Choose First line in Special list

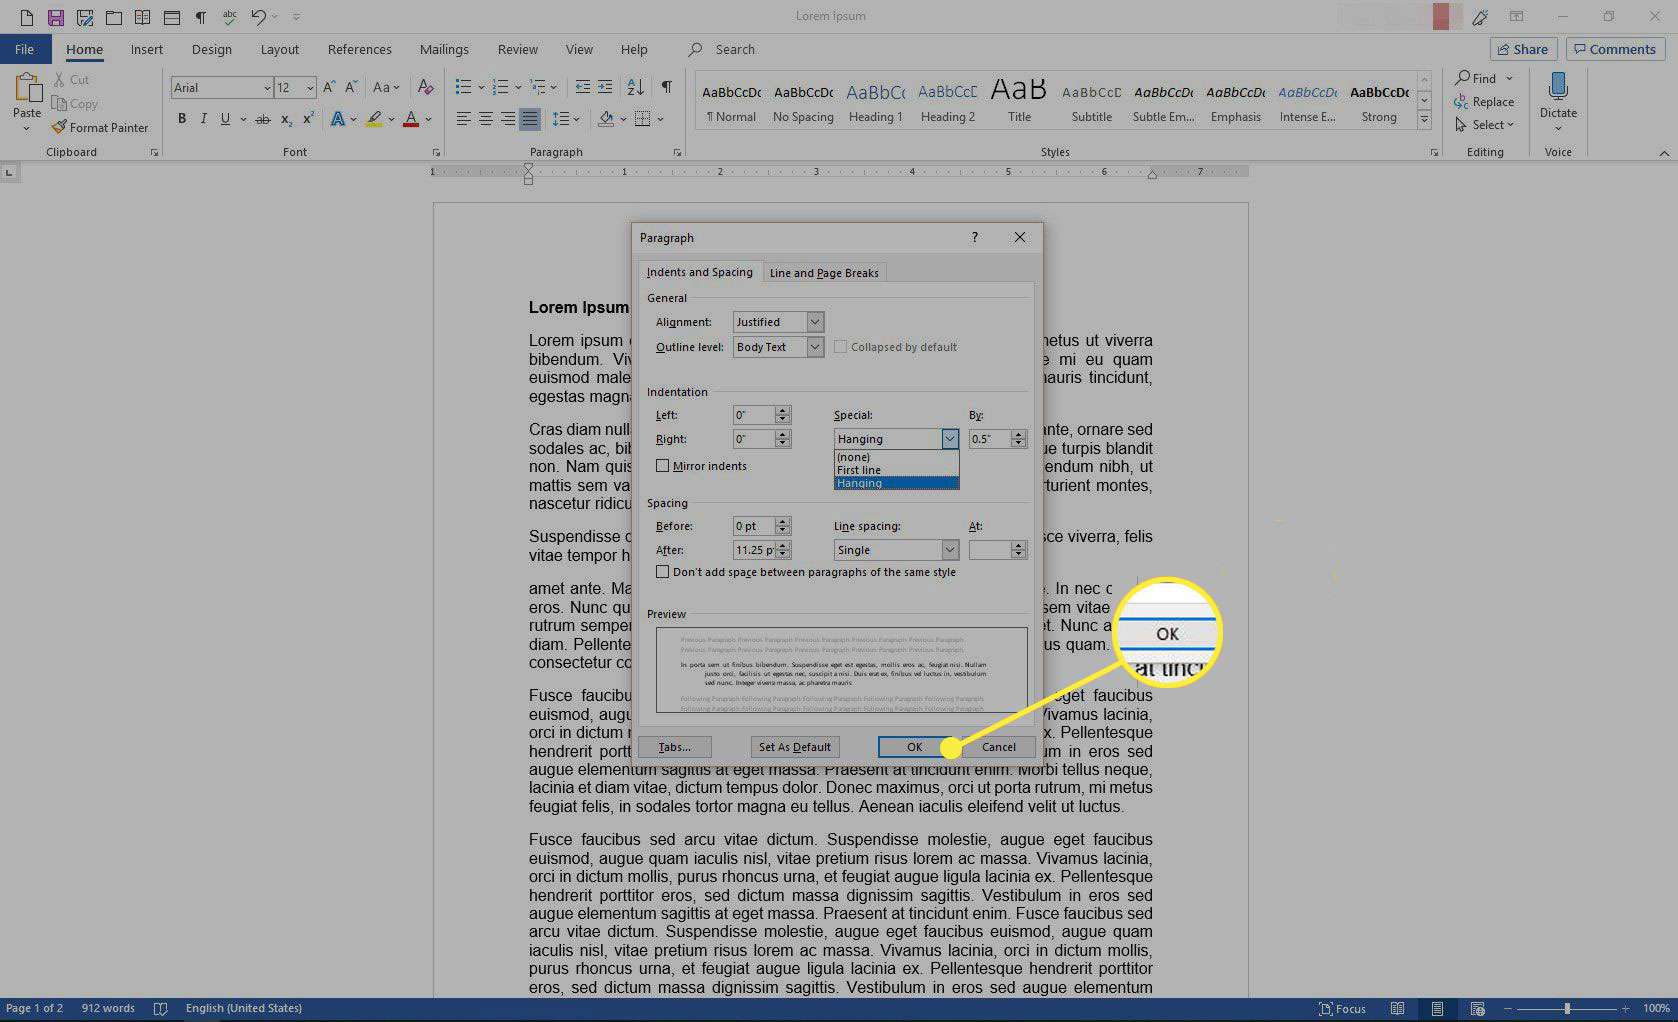(896, 470)
